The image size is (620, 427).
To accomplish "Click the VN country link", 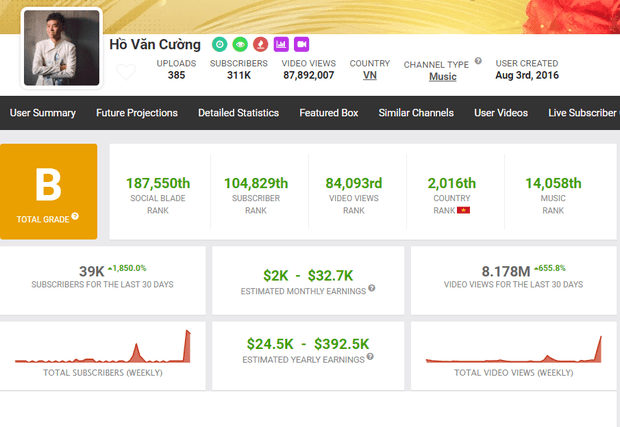I will [370, 76].
